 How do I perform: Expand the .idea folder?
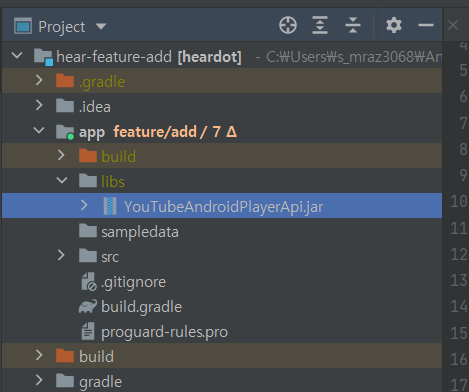click(39, 105)
